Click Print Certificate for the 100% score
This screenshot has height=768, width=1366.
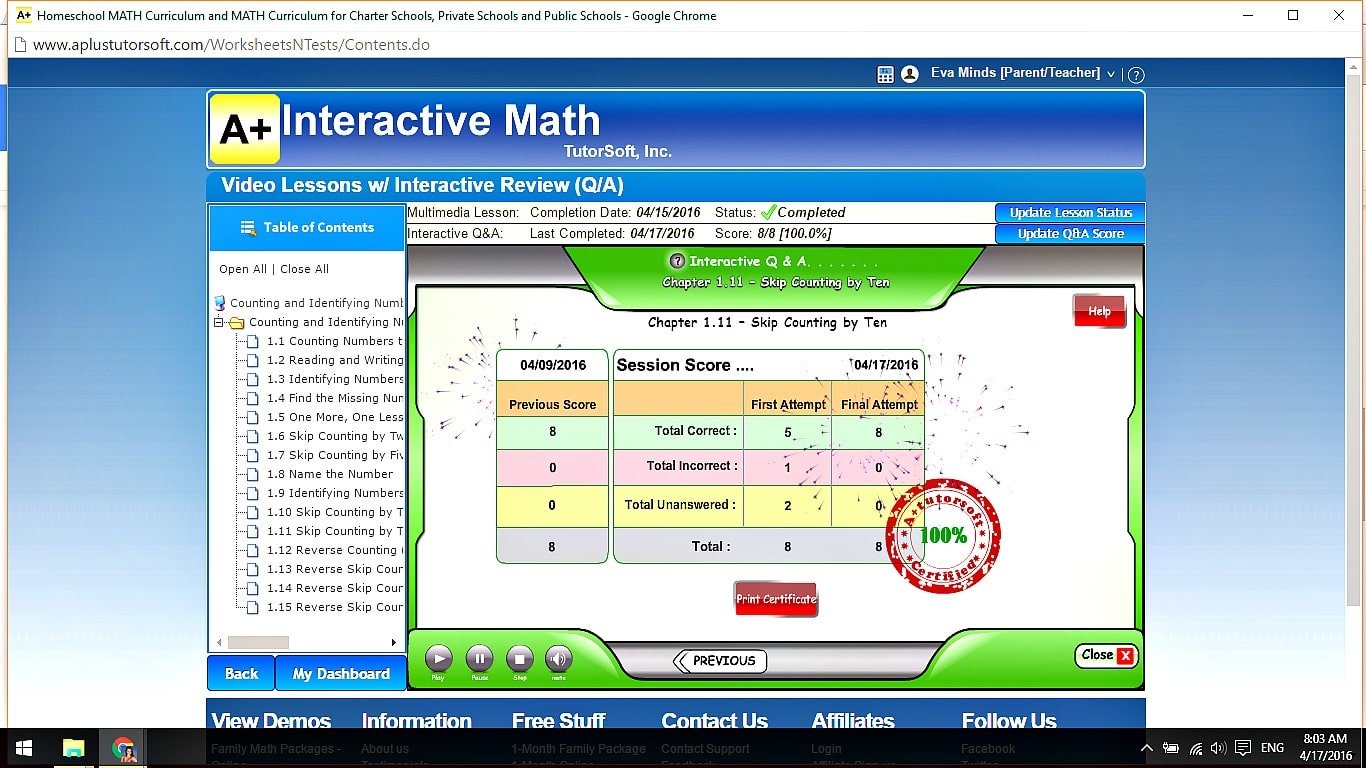coord(776,598)
